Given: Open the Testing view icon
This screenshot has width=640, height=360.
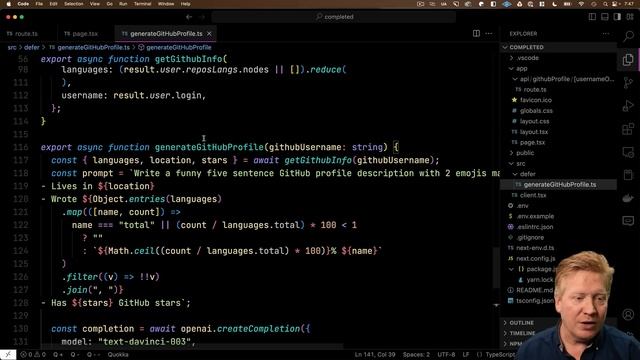Looking at the screenshot, I should tap(628, 176).
